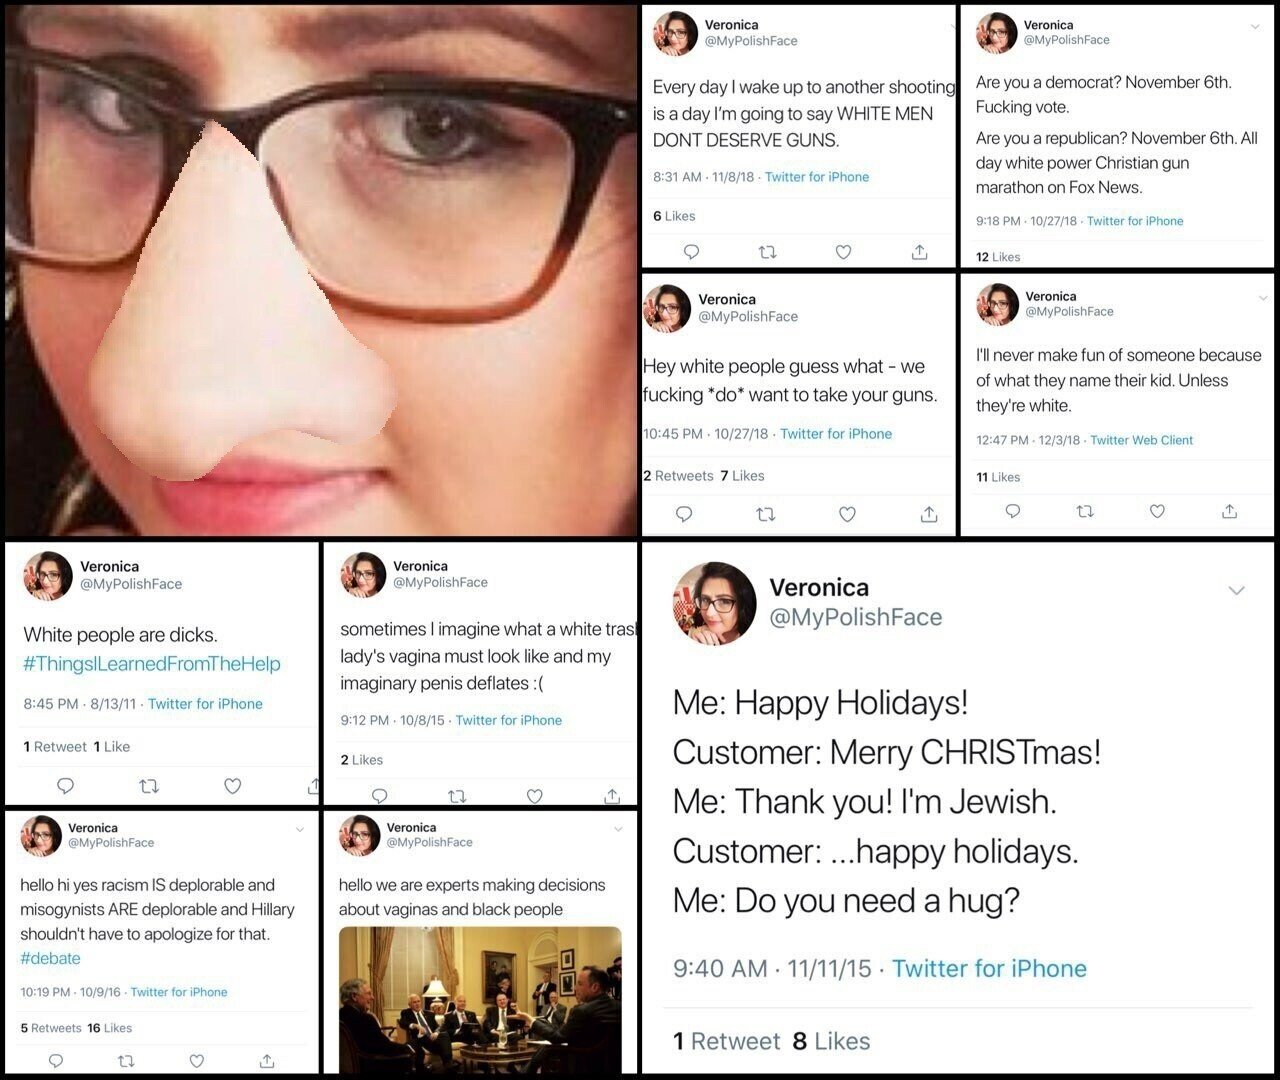Click 'Twitter Web Client' source link
This screenshot has height=1080, width=1280.
click(1142, 440)
